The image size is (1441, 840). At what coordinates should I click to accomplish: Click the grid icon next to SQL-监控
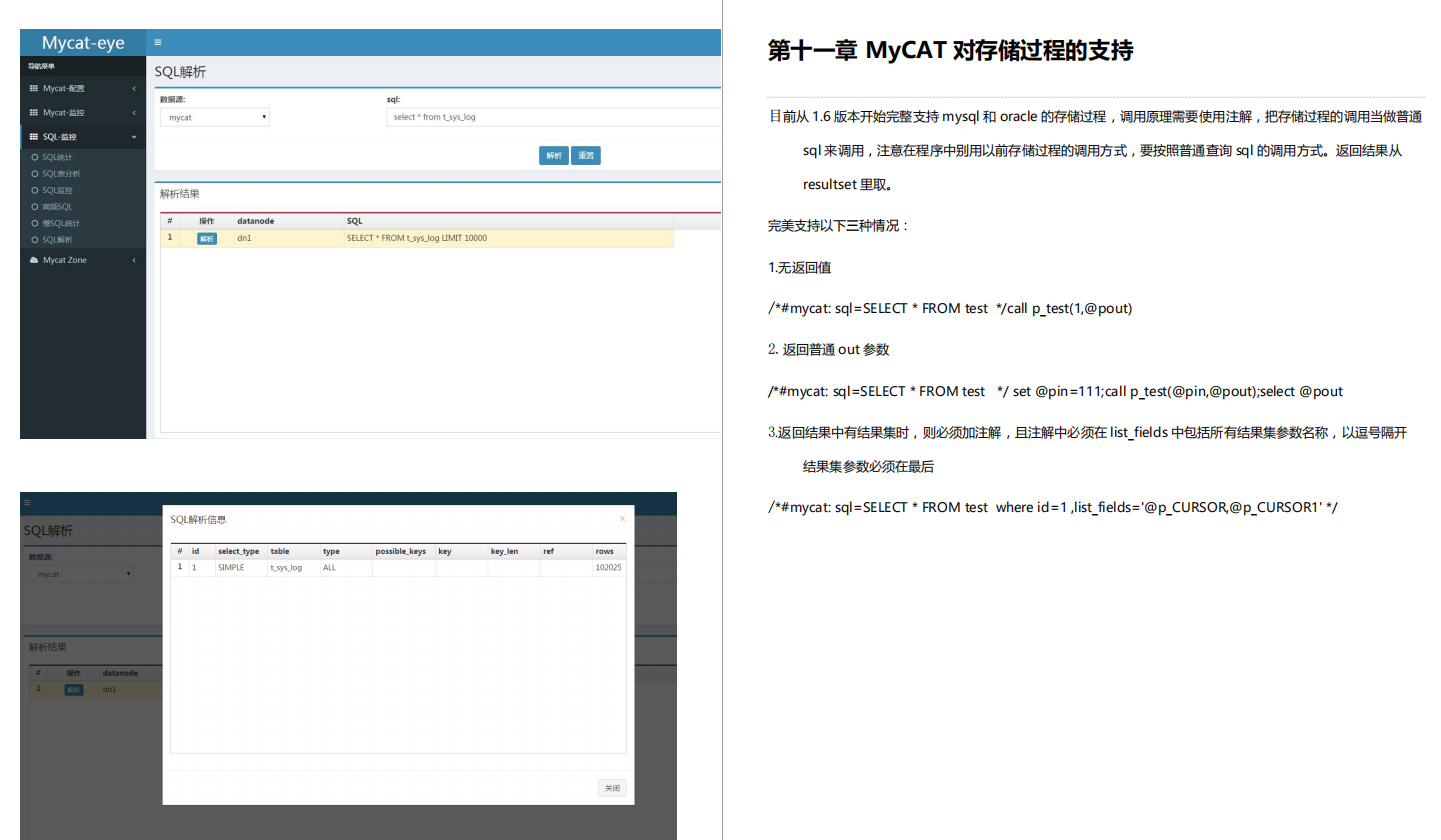point(34,137)
